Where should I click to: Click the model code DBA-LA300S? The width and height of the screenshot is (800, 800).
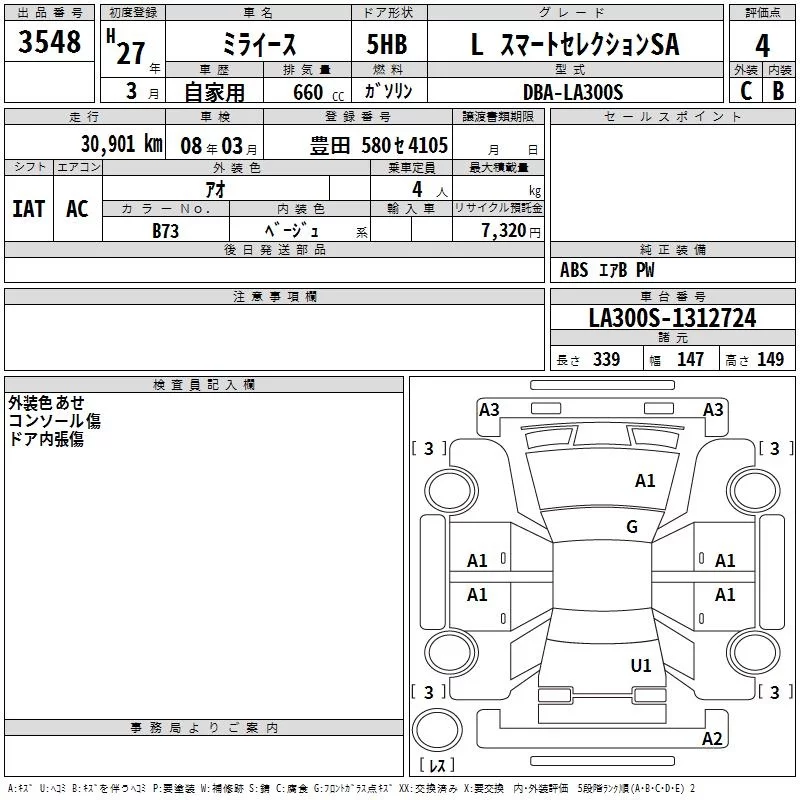click(x=573, y=92)
